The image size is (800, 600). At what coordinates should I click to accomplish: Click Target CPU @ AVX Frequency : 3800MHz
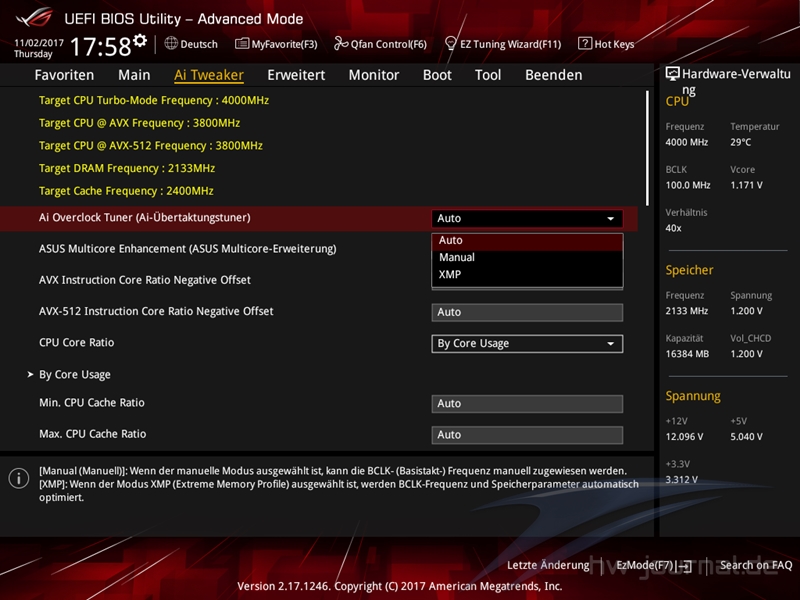point(139,123)
